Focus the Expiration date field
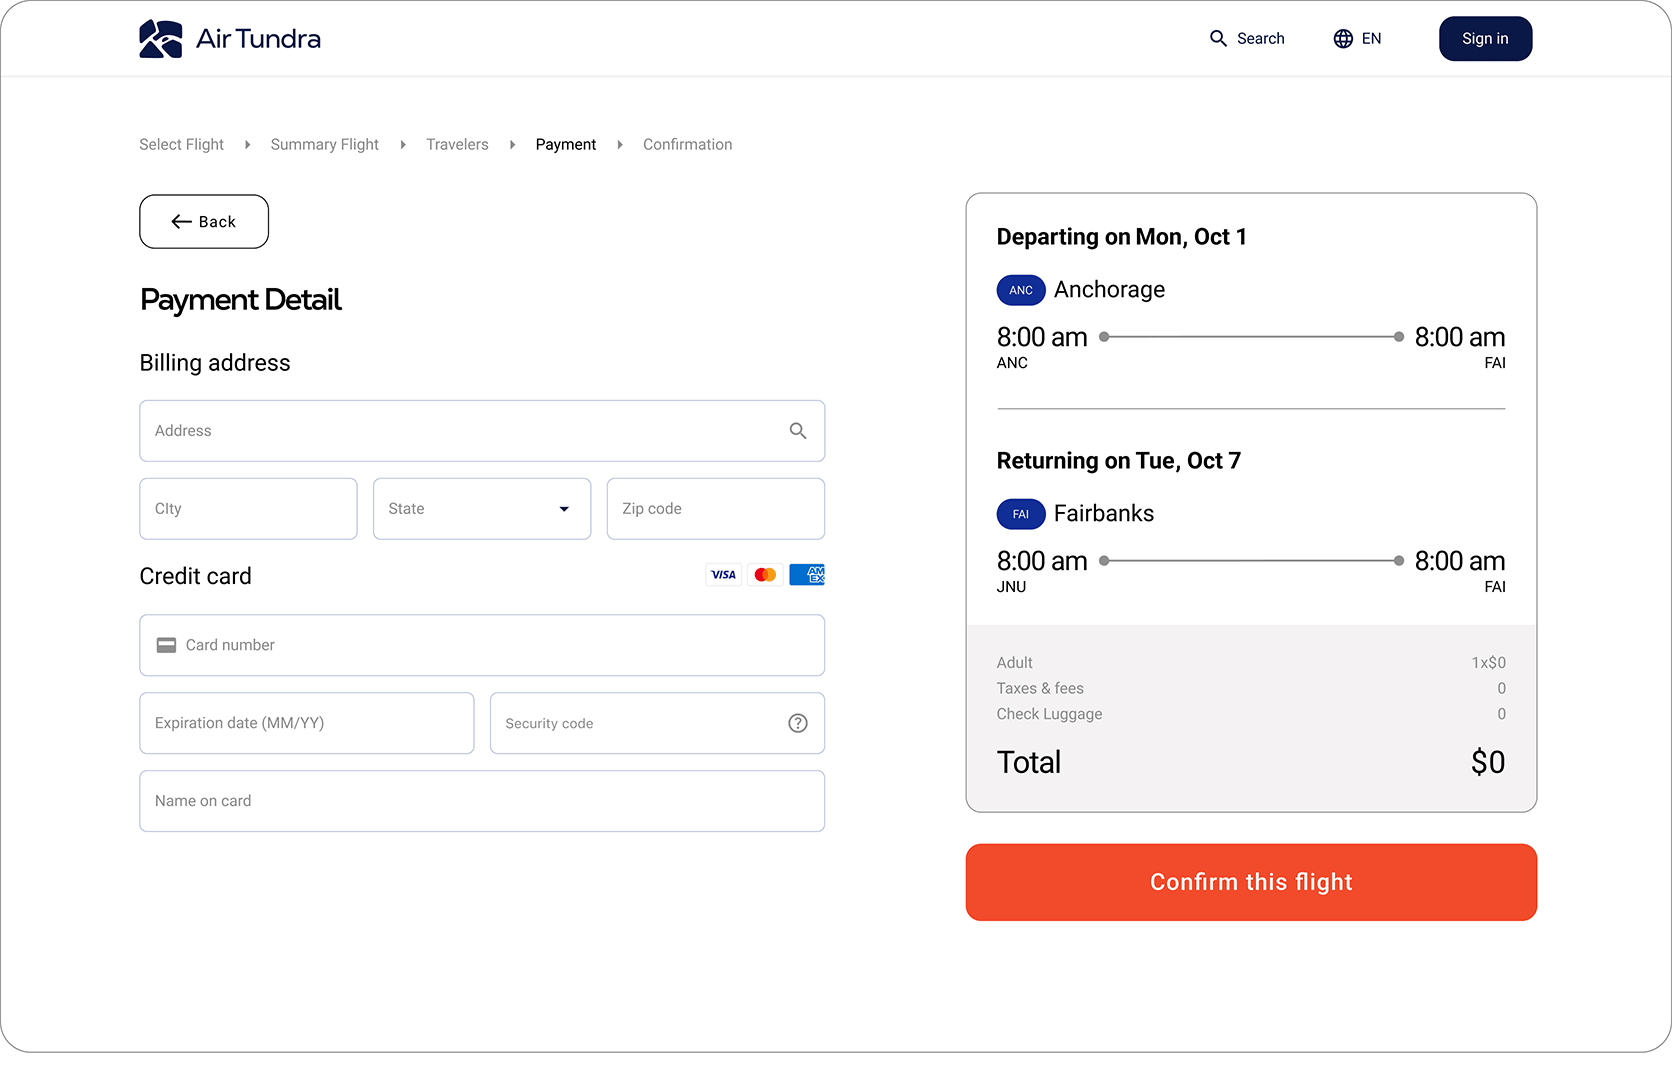The height and width of the screenshot is (1080, 1672). coord(307,723)
